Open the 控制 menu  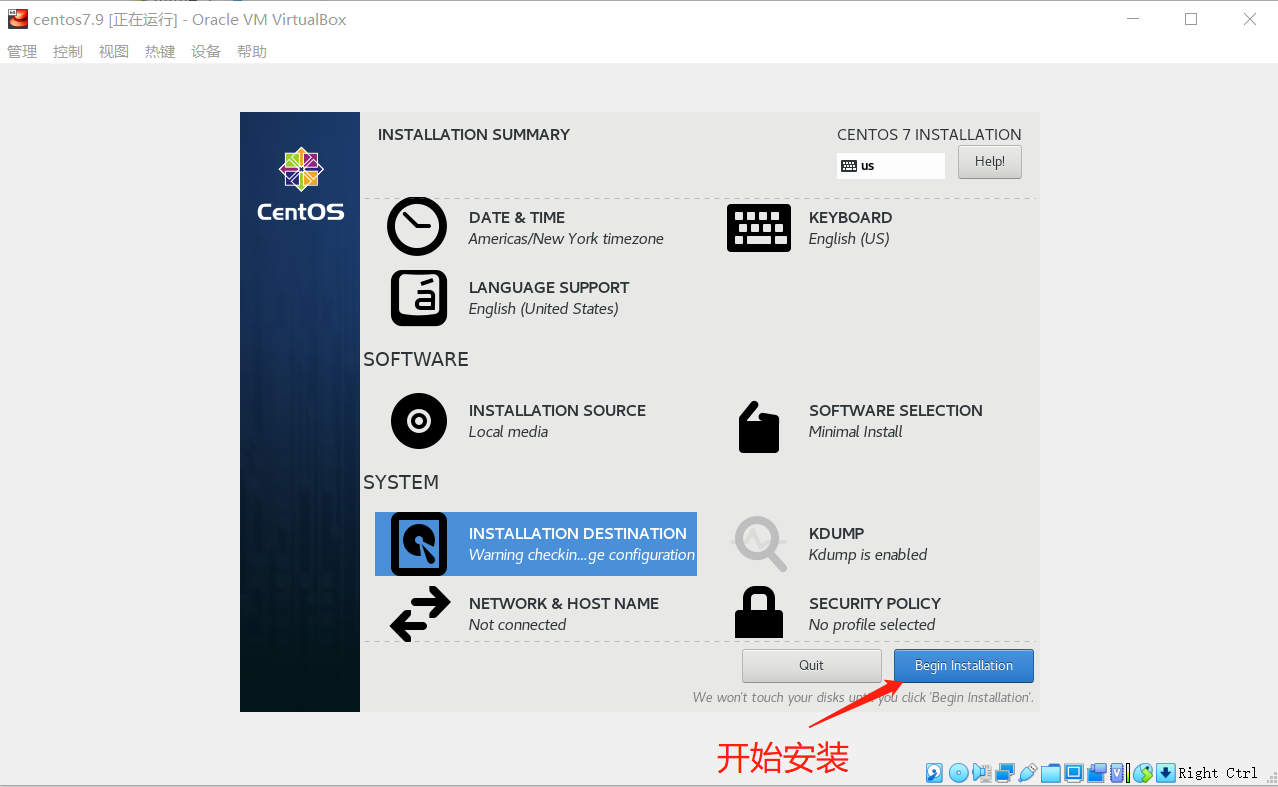click(x=68, y=52)
